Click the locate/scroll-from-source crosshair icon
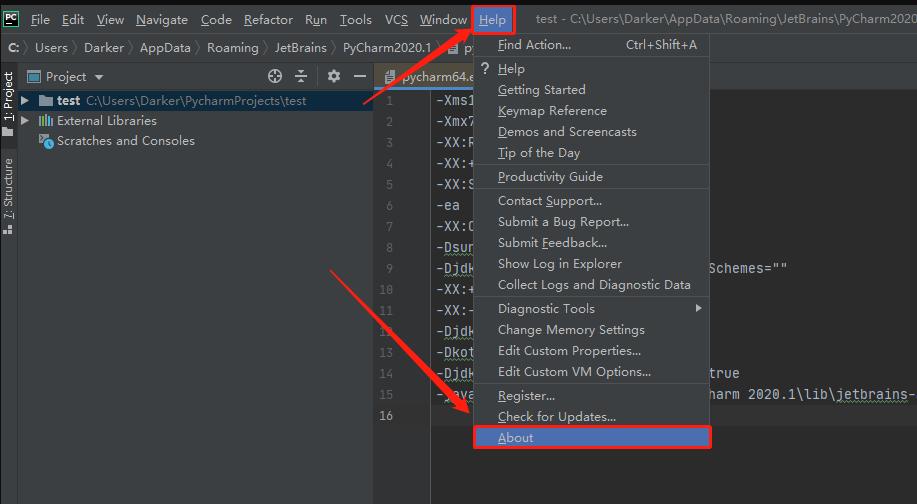The image size is (917, 504). [x=275, y=76]
